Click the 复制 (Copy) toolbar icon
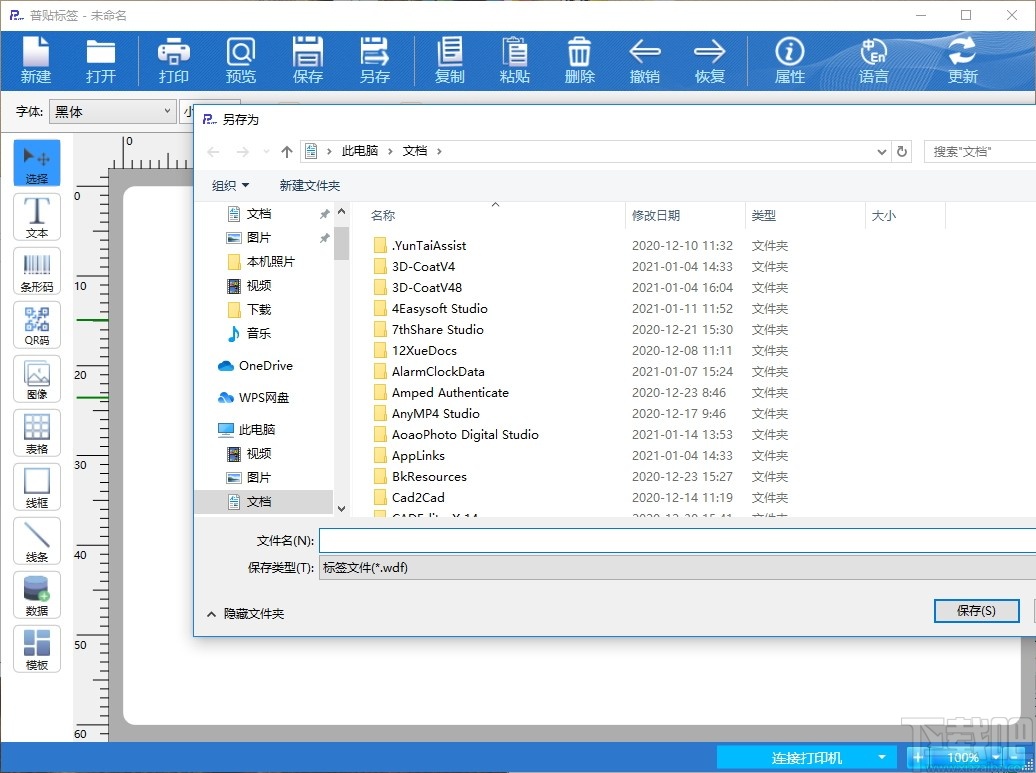Image resolution: width=1036 pixels, height=773 pixels. click(450, 60)
